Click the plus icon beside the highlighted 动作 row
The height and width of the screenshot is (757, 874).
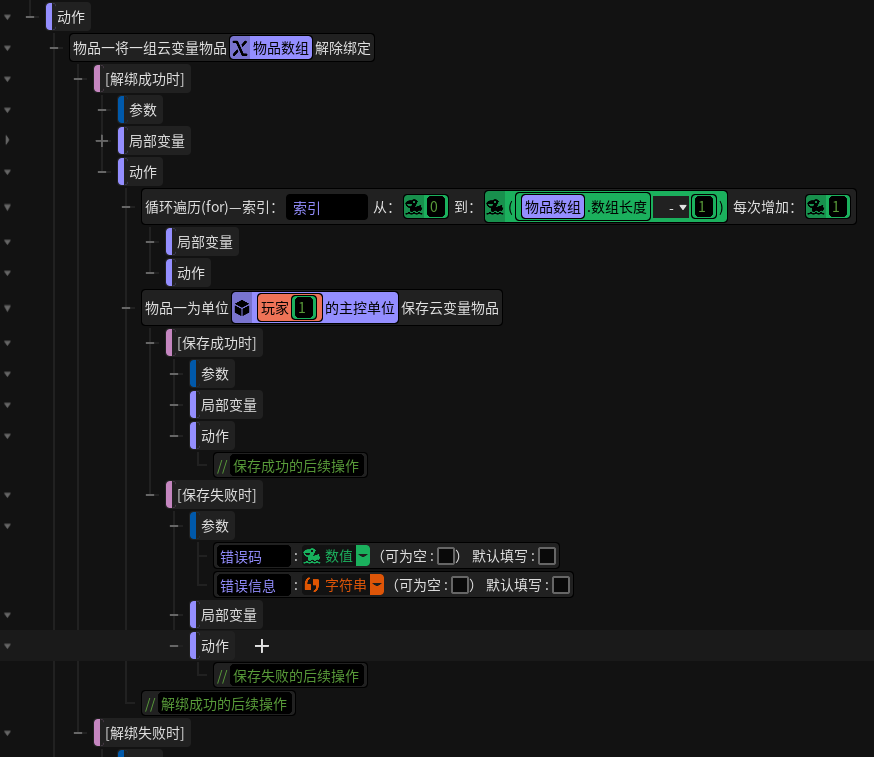pyautogui.click(x=261, y=646)
